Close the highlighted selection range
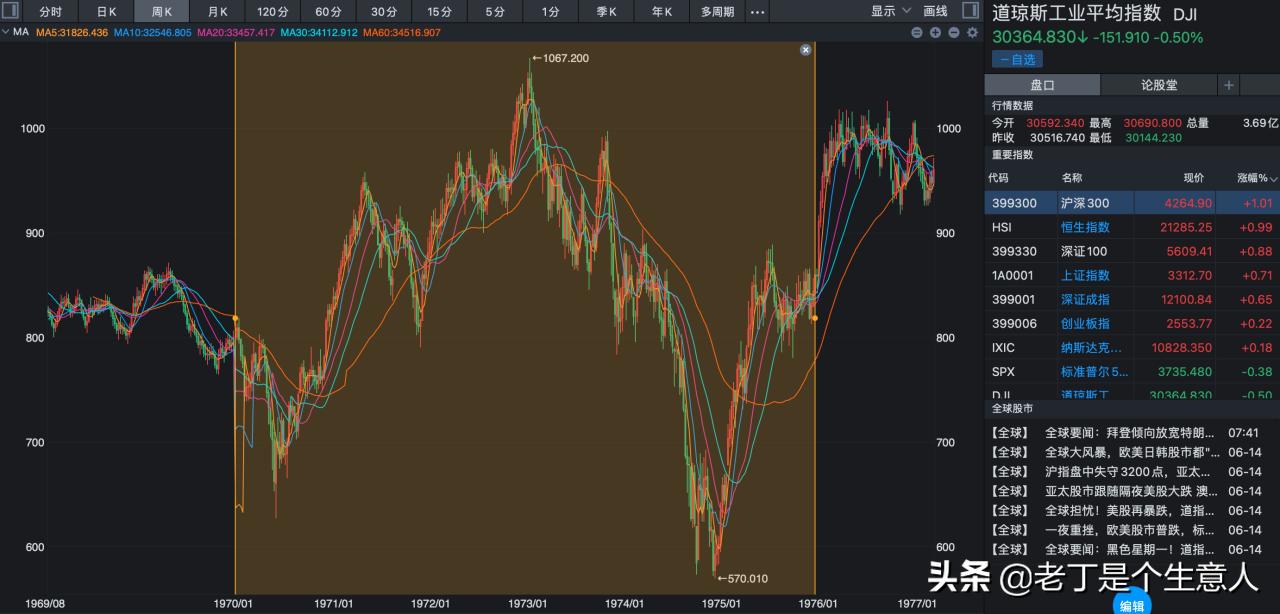The height and width of the screenshot is (614, 1280). click(x=806, y=49)
